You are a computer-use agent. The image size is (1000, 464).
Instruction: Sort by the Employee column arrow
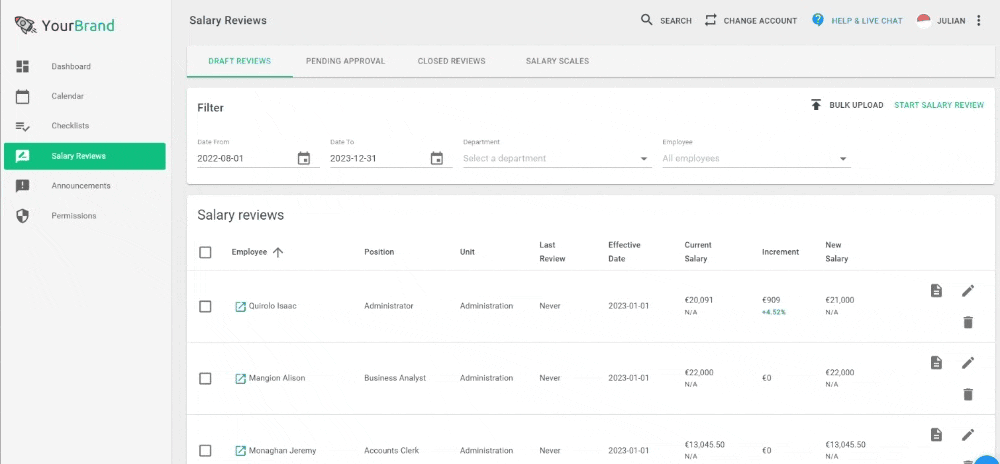(x=277, y=252)
